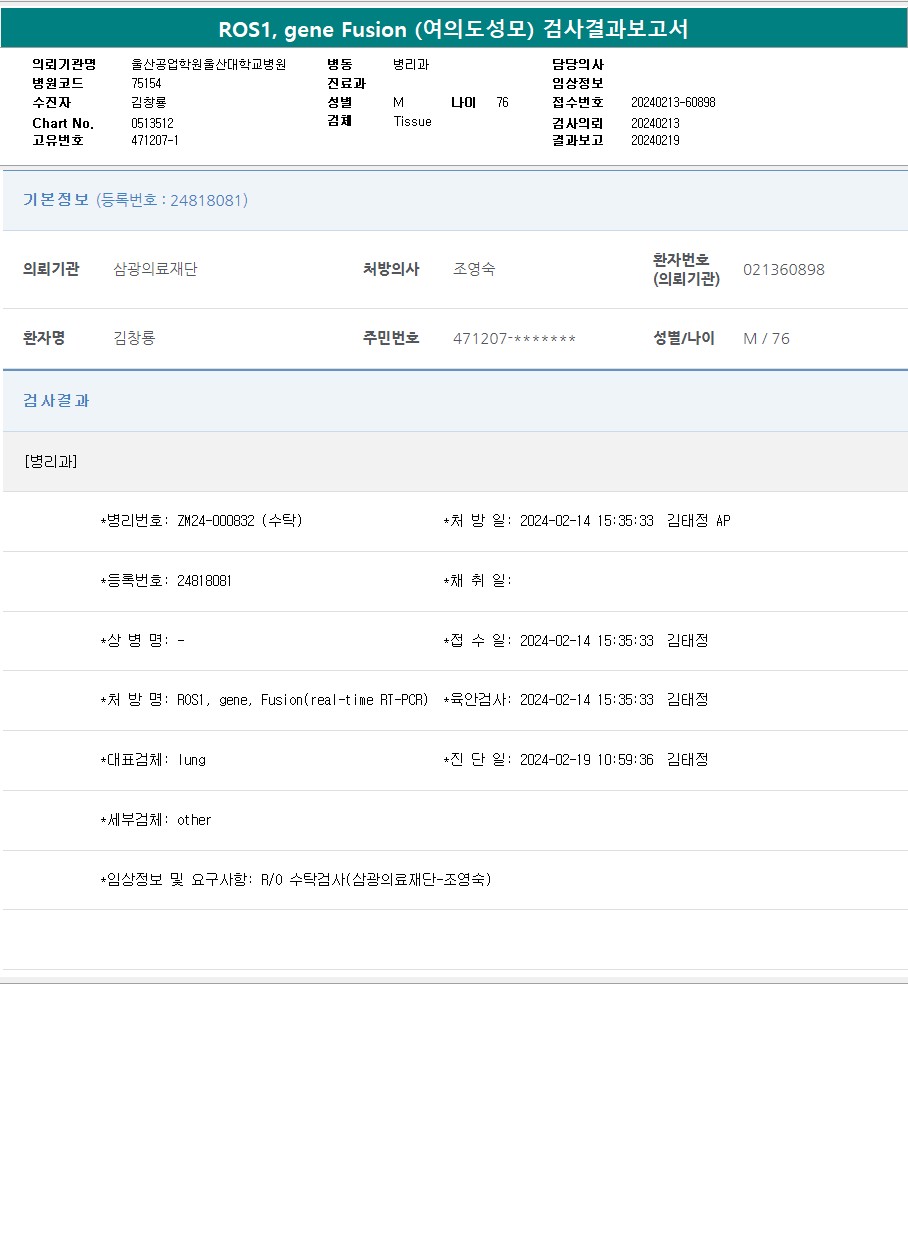Click the 접수번호 value 20240213-60898
908x1240 pixels.
(673, 102)
